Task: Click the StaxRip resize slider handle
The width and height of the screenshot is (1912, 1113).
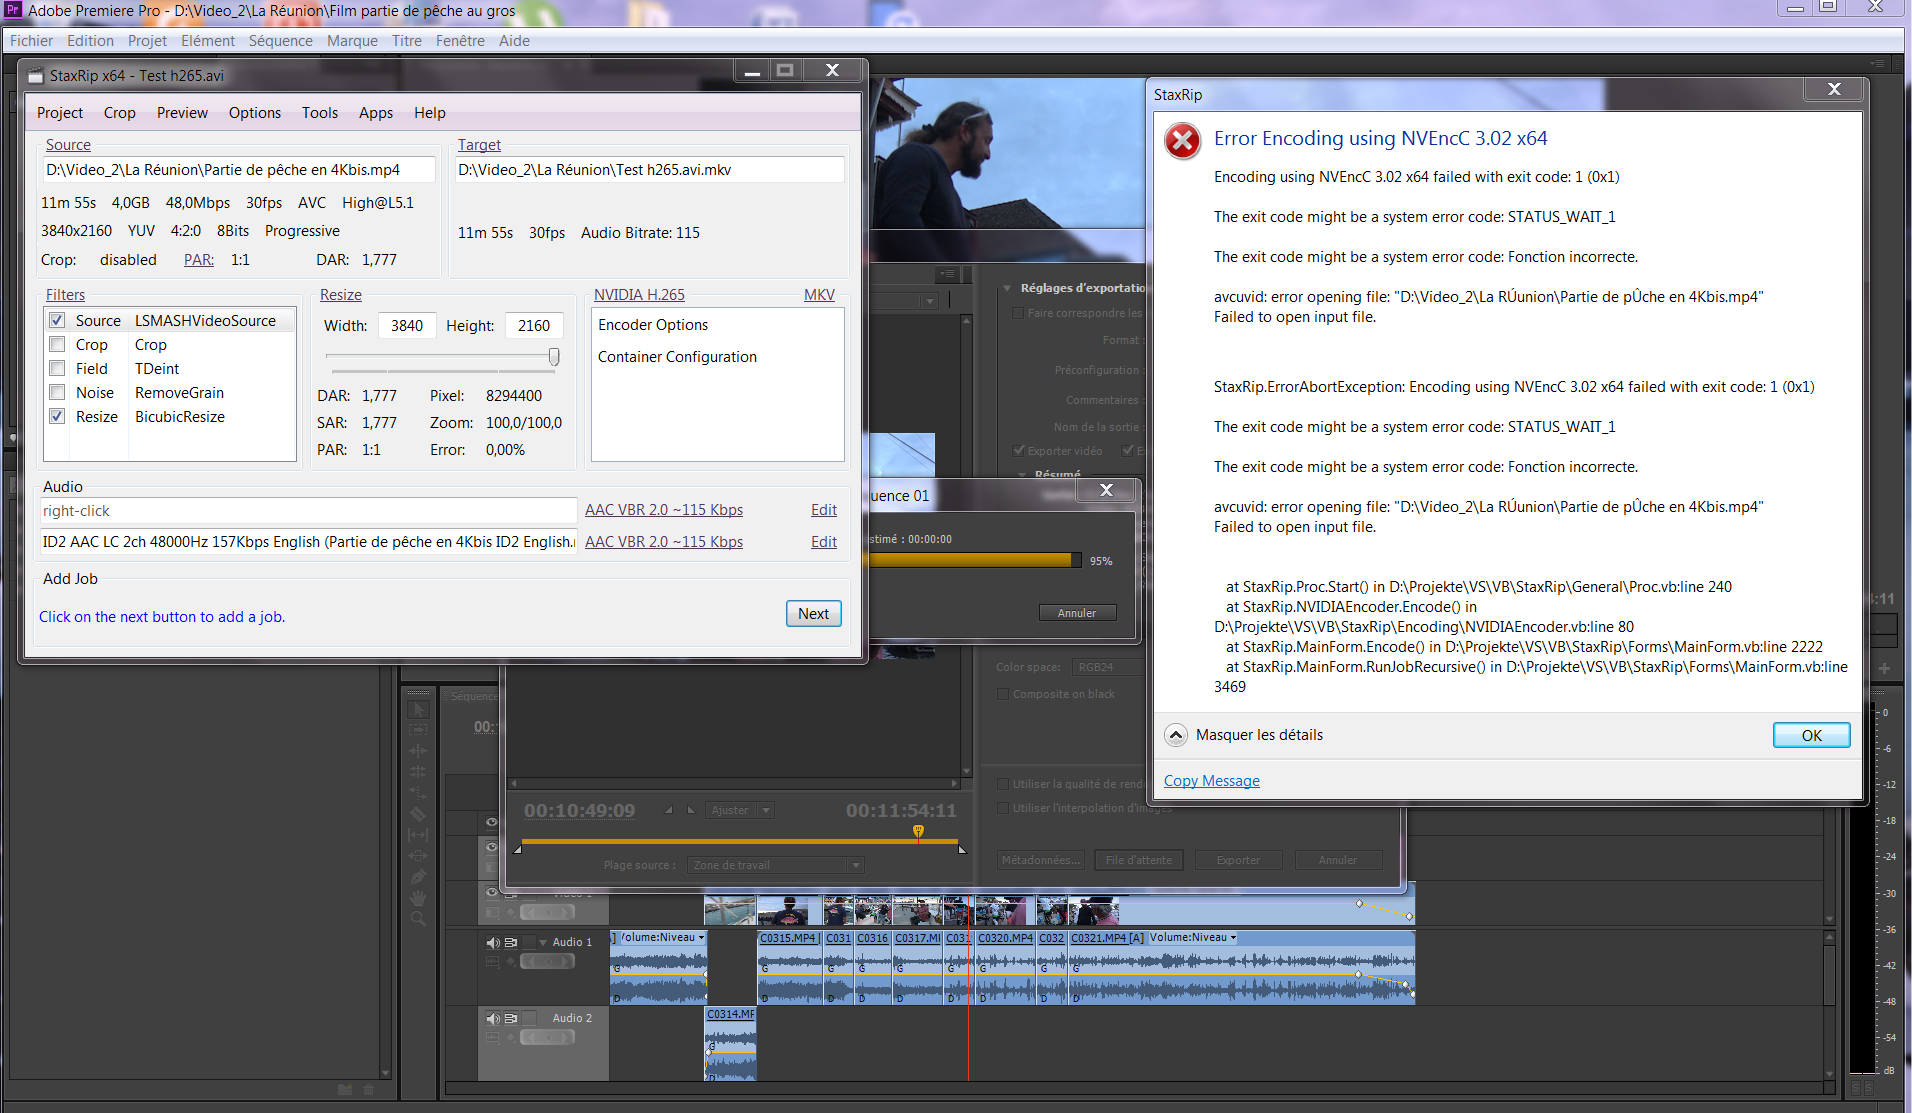Action: tap(554, 357)
